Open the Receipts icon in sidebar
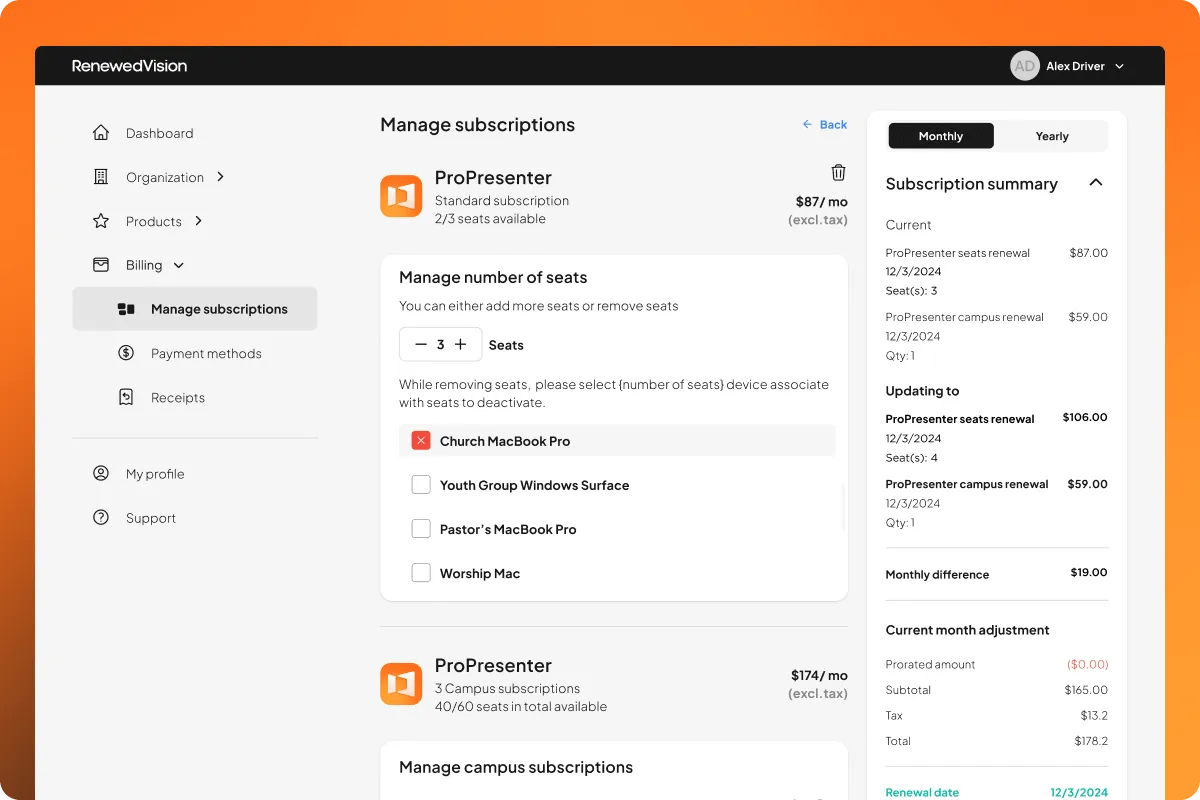This screenshot has height=800, width=1200. (x=126, y=397)
